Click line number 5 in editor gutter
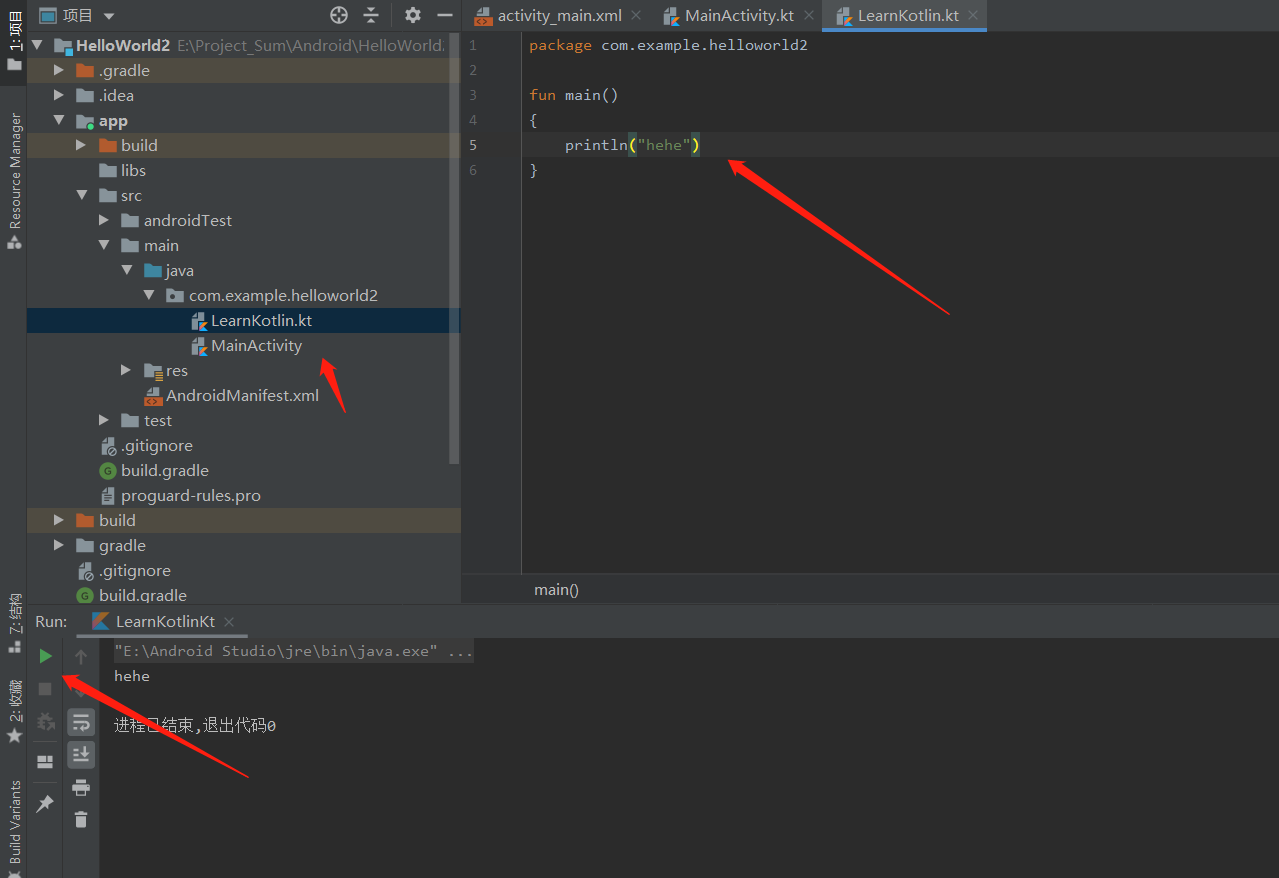Image resolution: width=1279 pixels, height=878 pixels. [x=473, y=145]
